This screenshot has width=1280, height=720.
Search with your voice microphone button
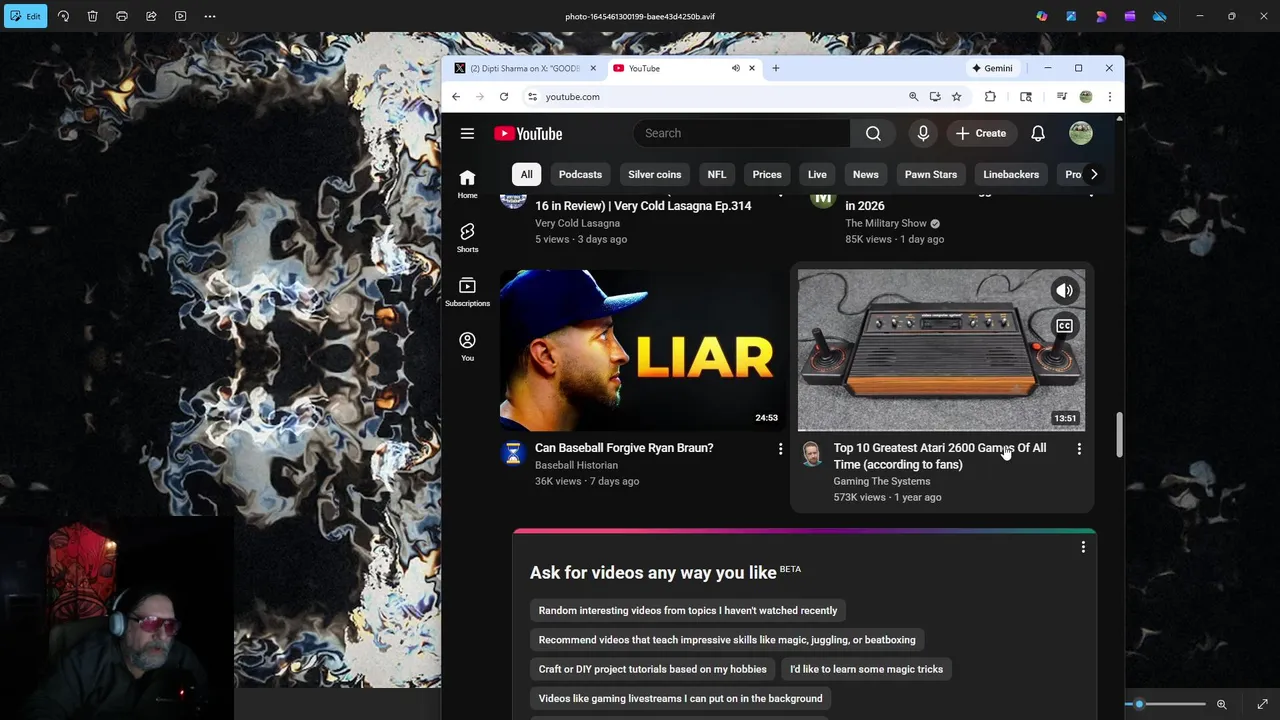click(x=923, y=133)
